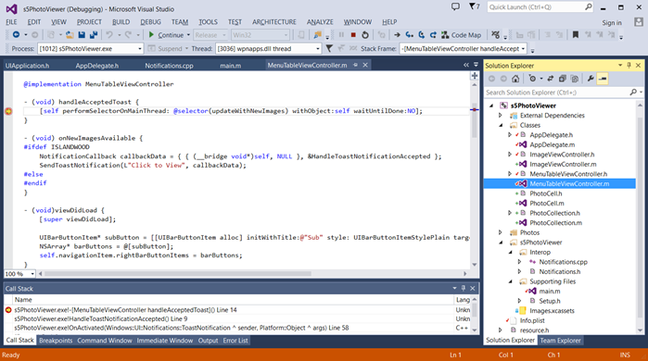Switch to the Notifications.cpp editor tab

click(169, 65)
